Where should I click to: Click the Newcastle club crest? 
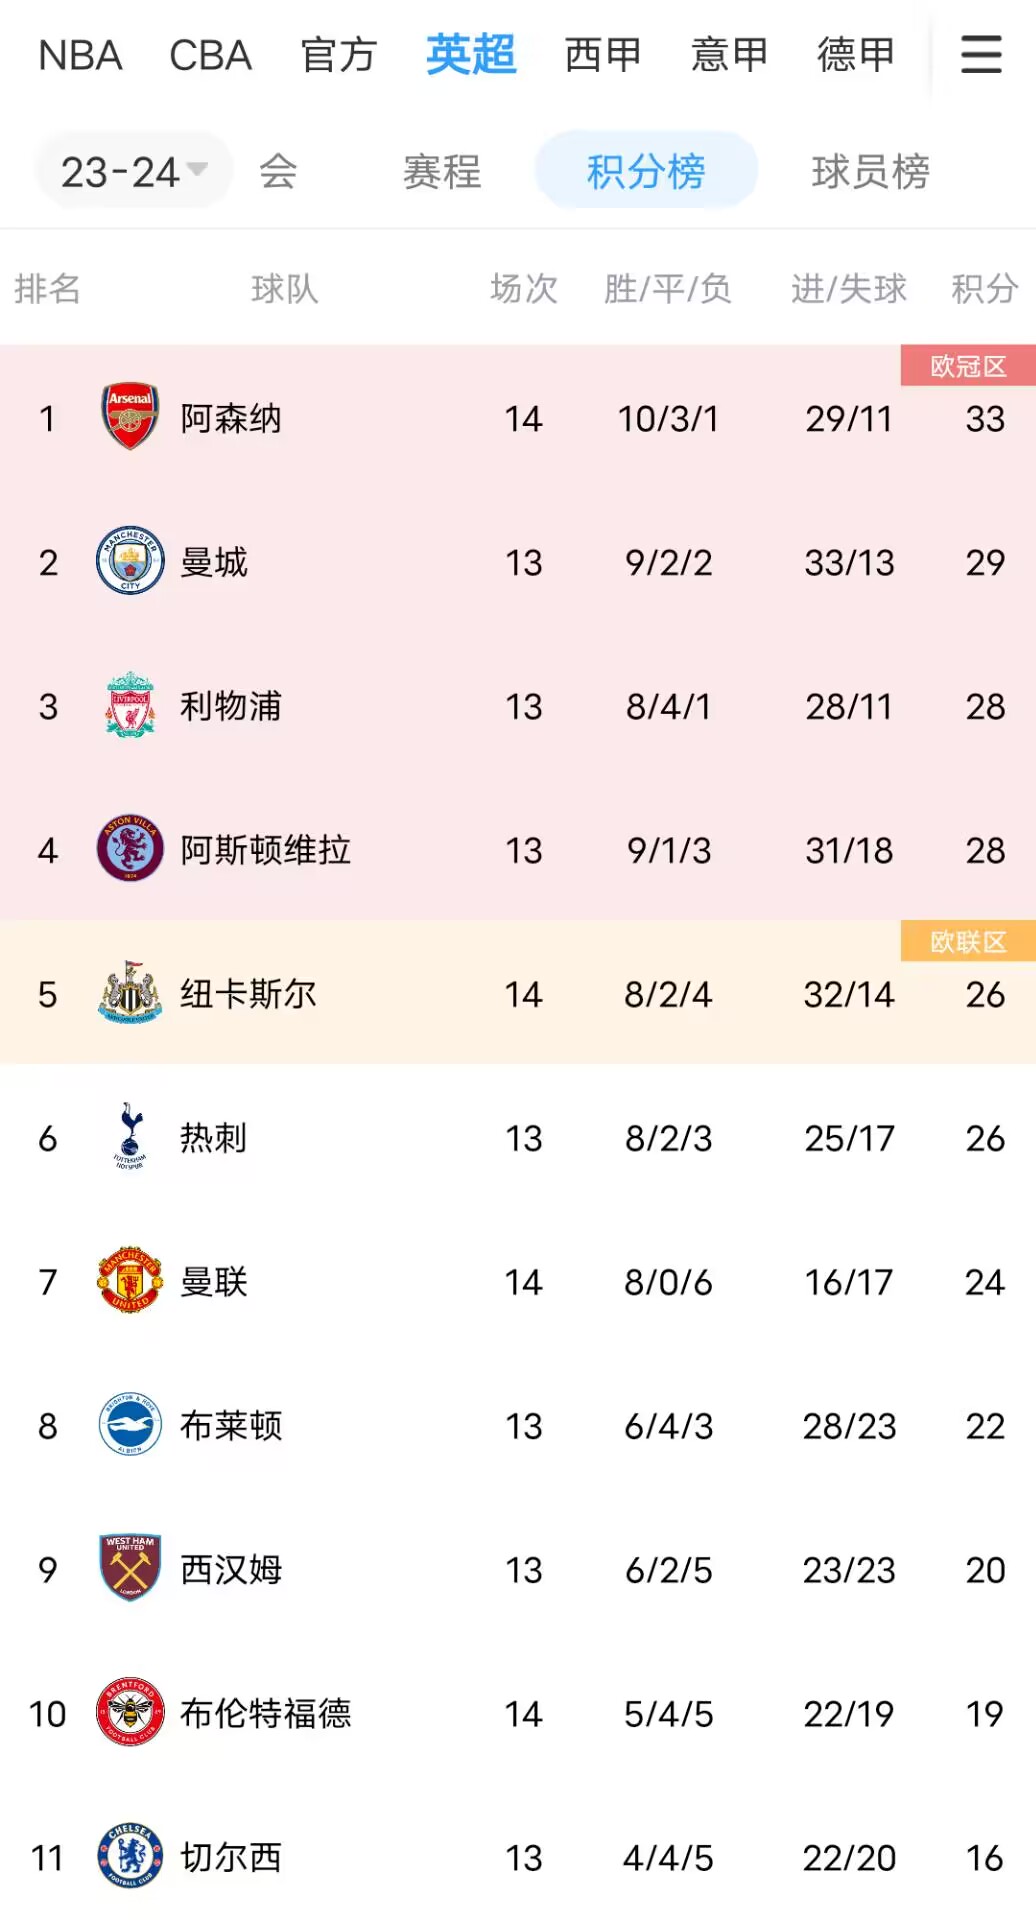[130, 993]
